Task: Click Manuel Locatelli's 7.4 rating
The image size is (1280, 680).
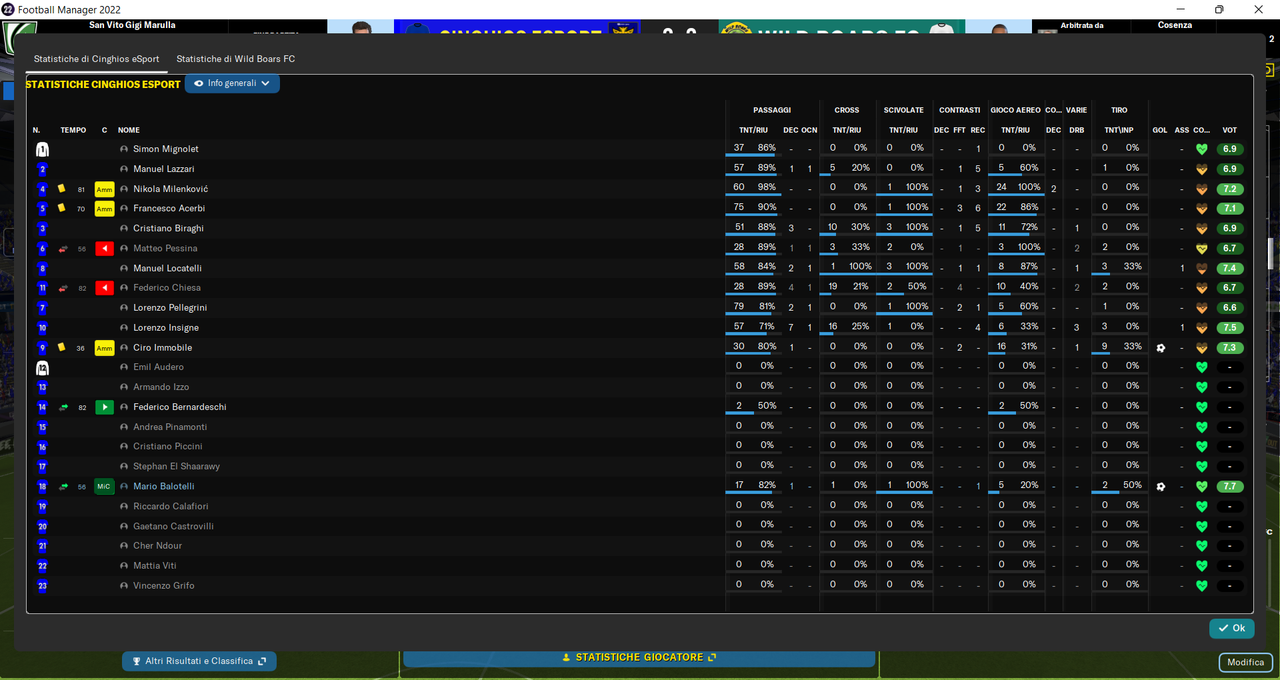Action: pyautogui.click(x=1230, y=268)
